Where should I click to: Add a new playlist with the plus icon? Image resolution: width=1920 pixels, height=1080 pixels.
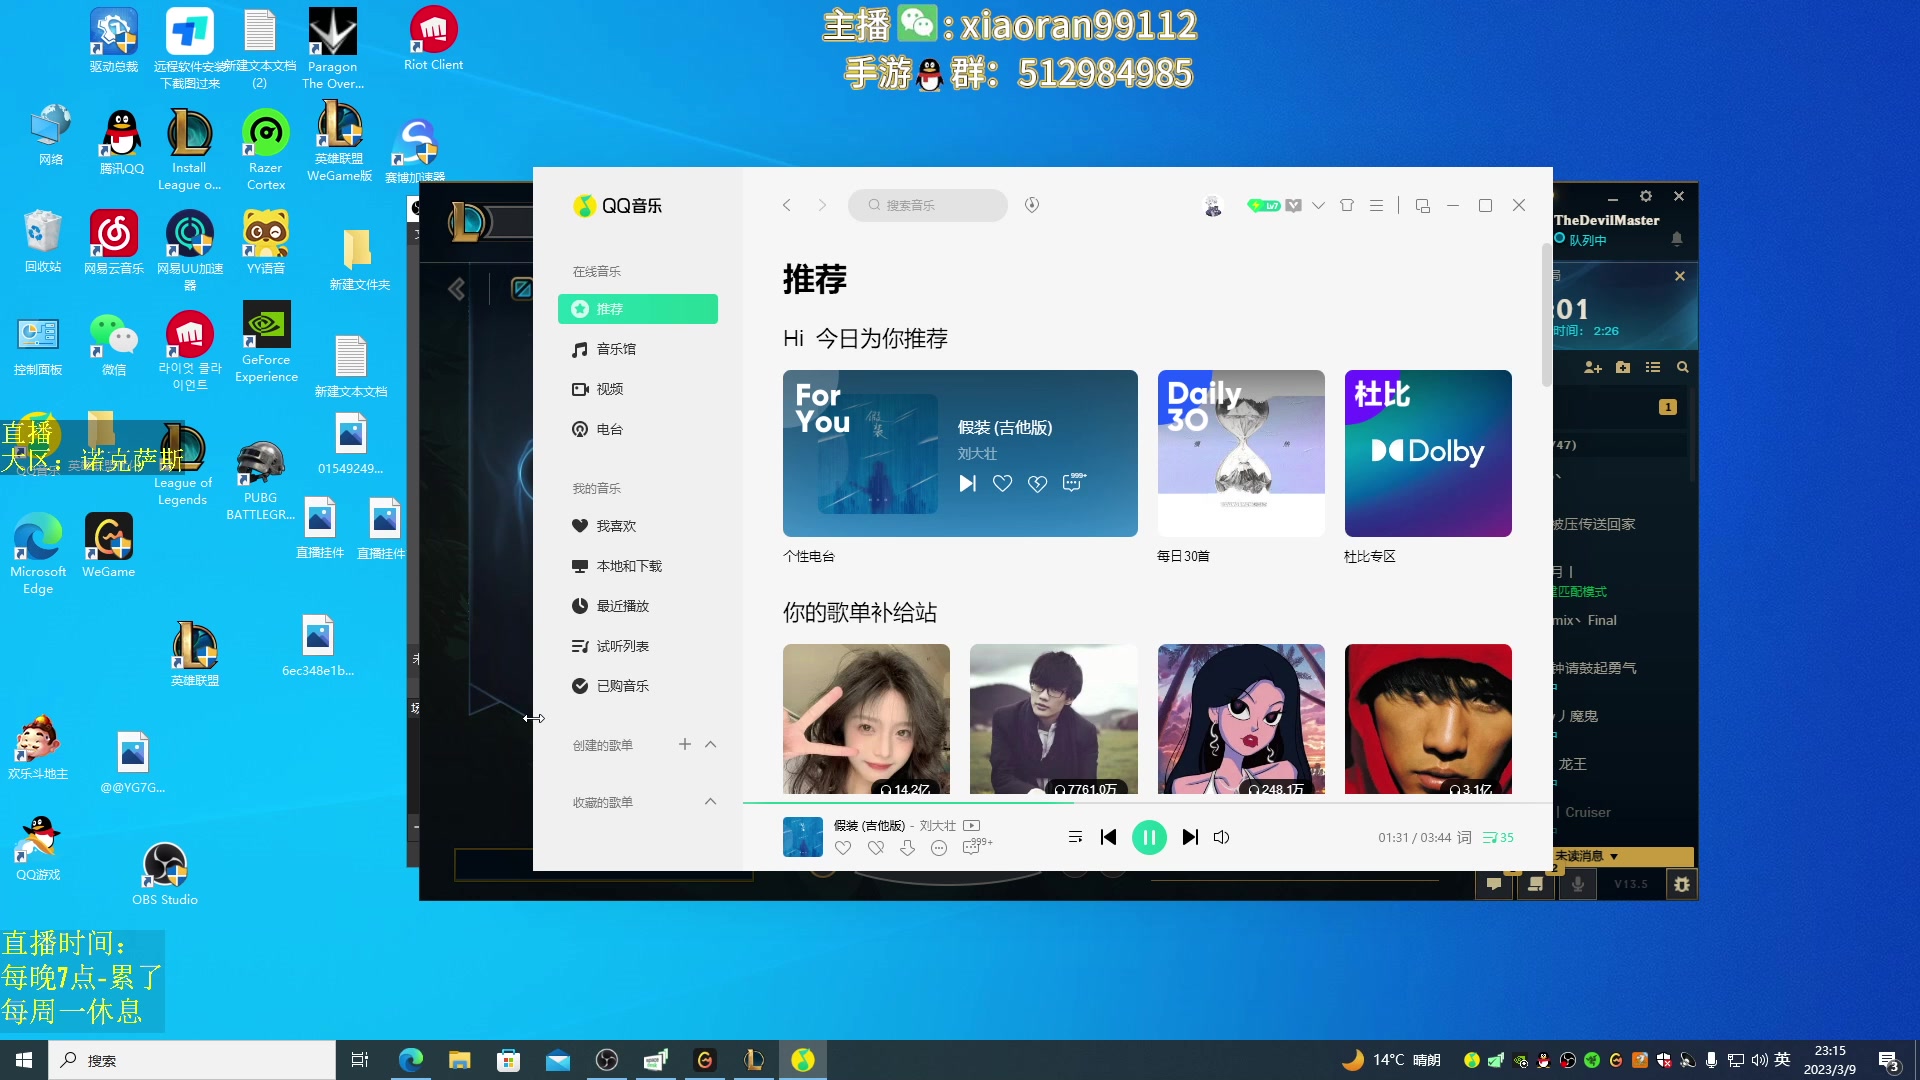685,744
